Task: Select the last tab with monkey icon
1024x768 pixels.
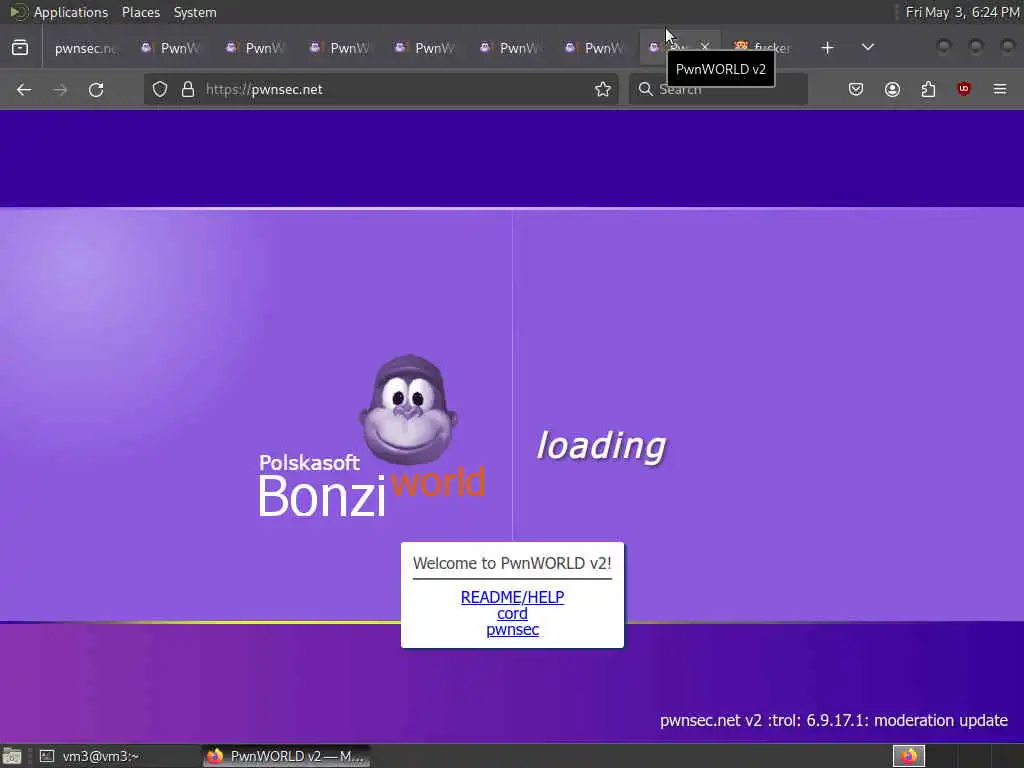Action: (763, 48)
